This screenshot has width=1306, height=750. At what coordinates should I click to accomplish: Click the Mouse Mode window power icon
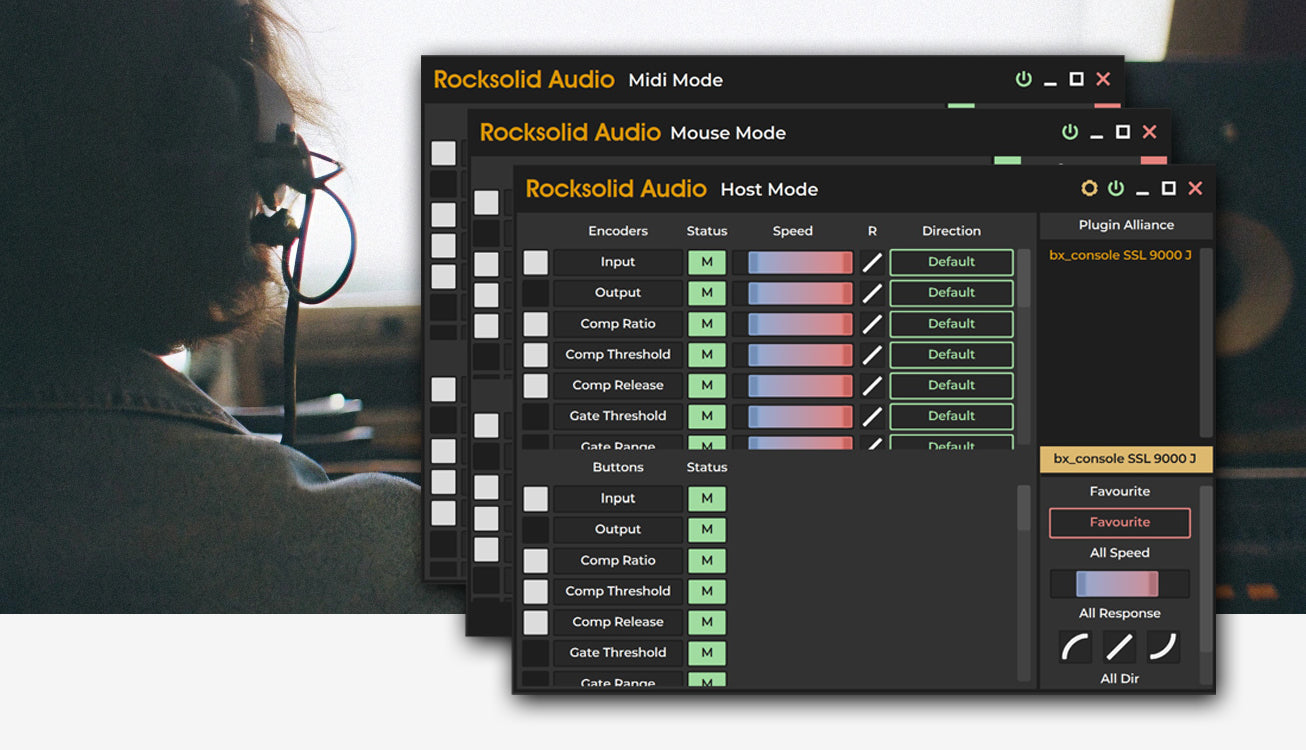[x=1070, y=132]
